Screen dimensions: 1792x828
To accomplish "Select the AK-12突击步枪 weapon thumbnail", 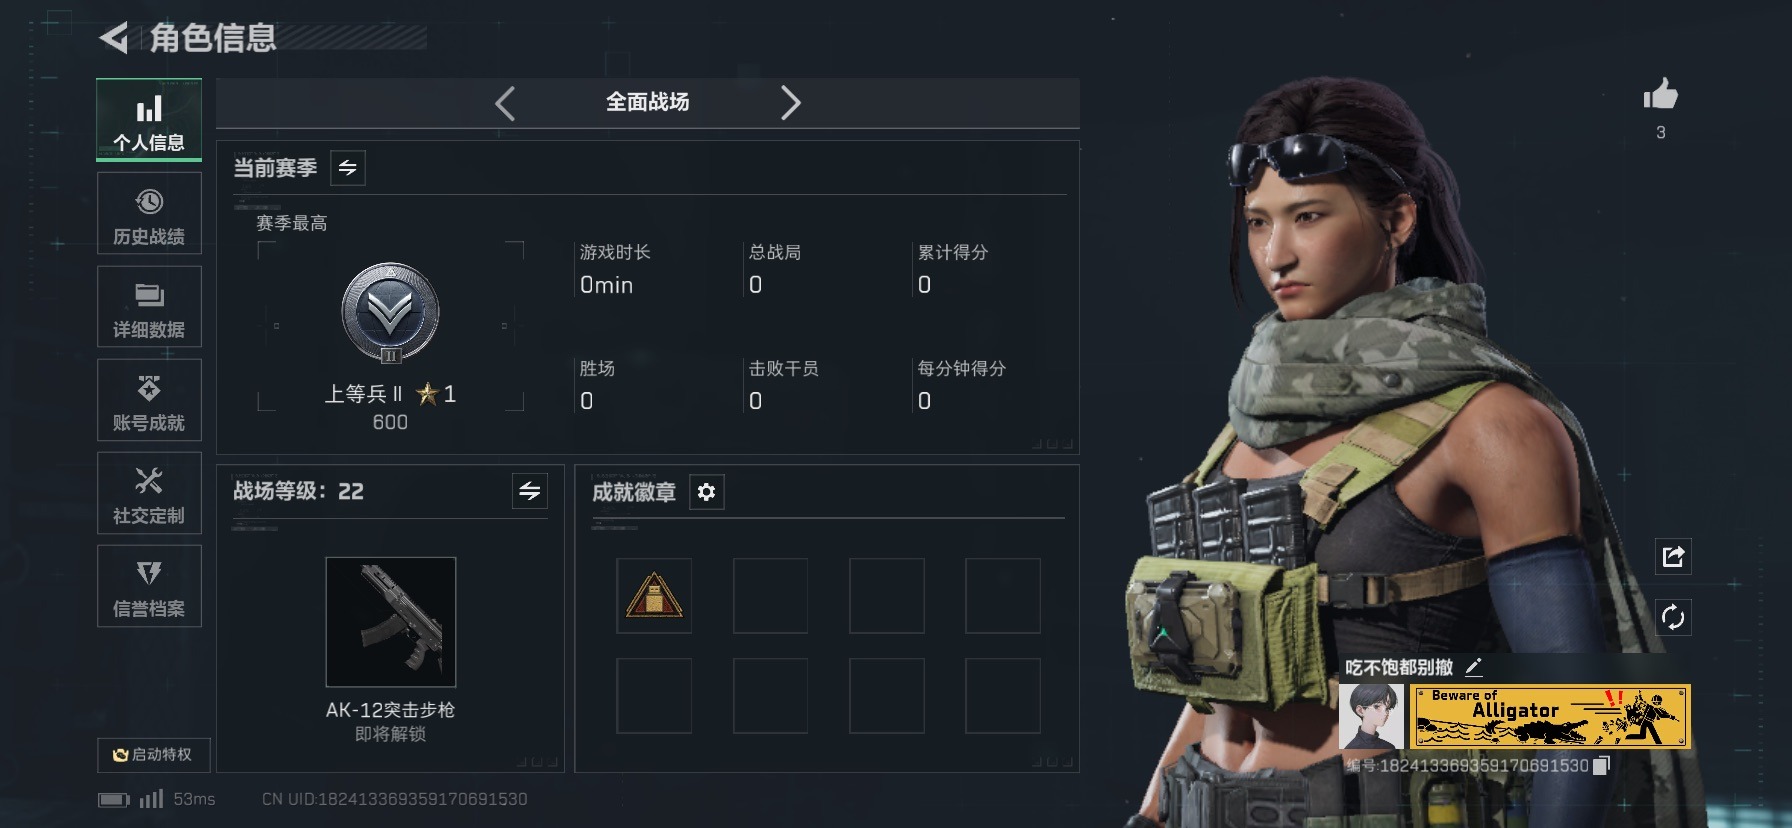I will (391, 622).
